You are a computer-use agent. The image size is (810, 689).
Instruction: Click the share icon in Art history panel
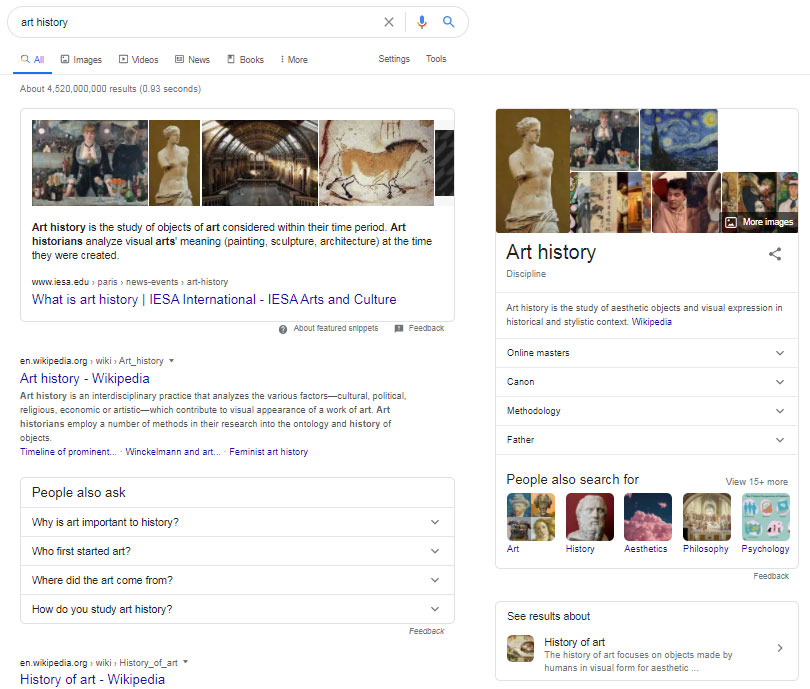(x=774, y=254)
